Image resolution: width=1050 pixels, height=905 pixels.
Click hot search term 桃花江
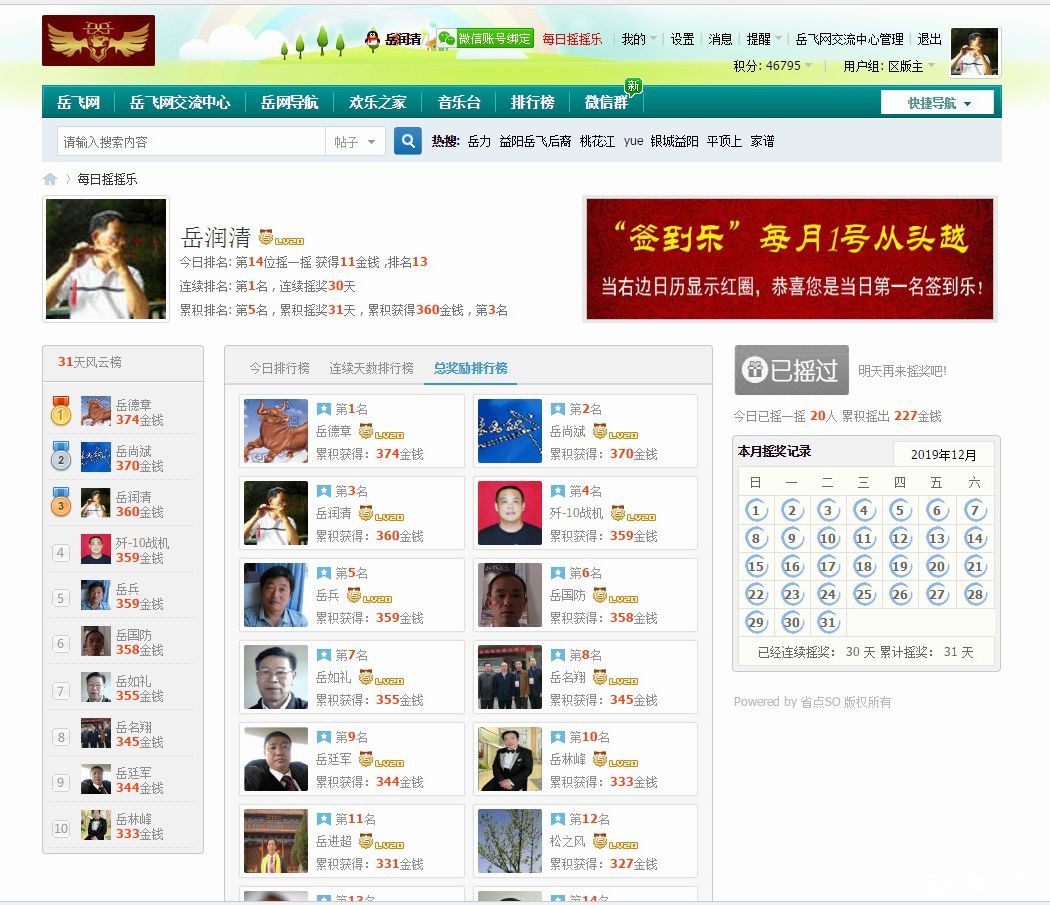(x=597, y=141)
